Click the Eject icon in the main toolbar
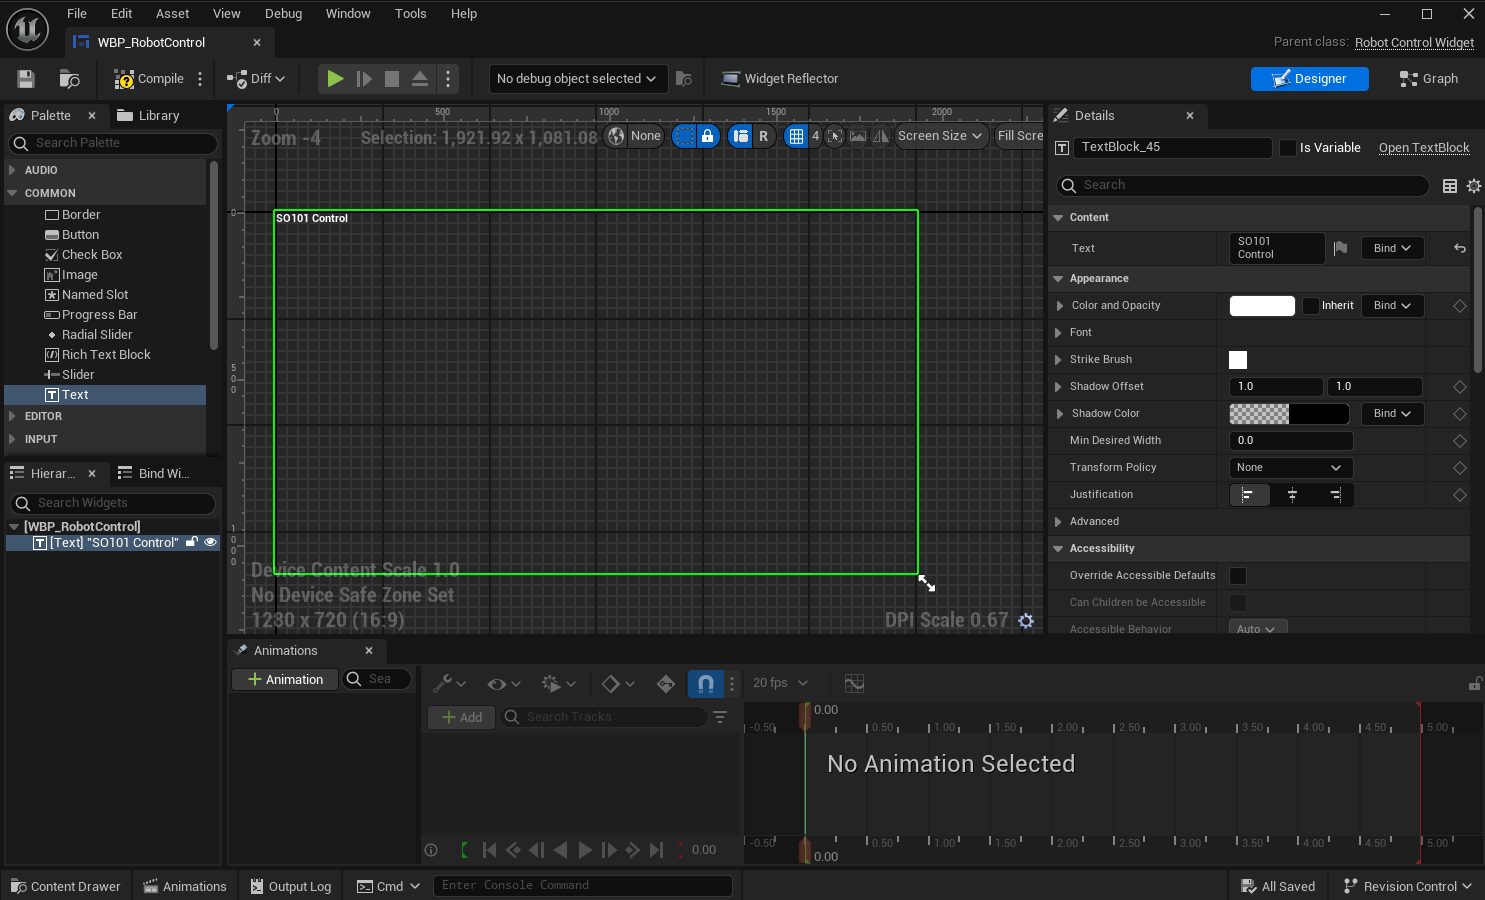This screenshot has height=900, width=1485. [x=420, y=79]
